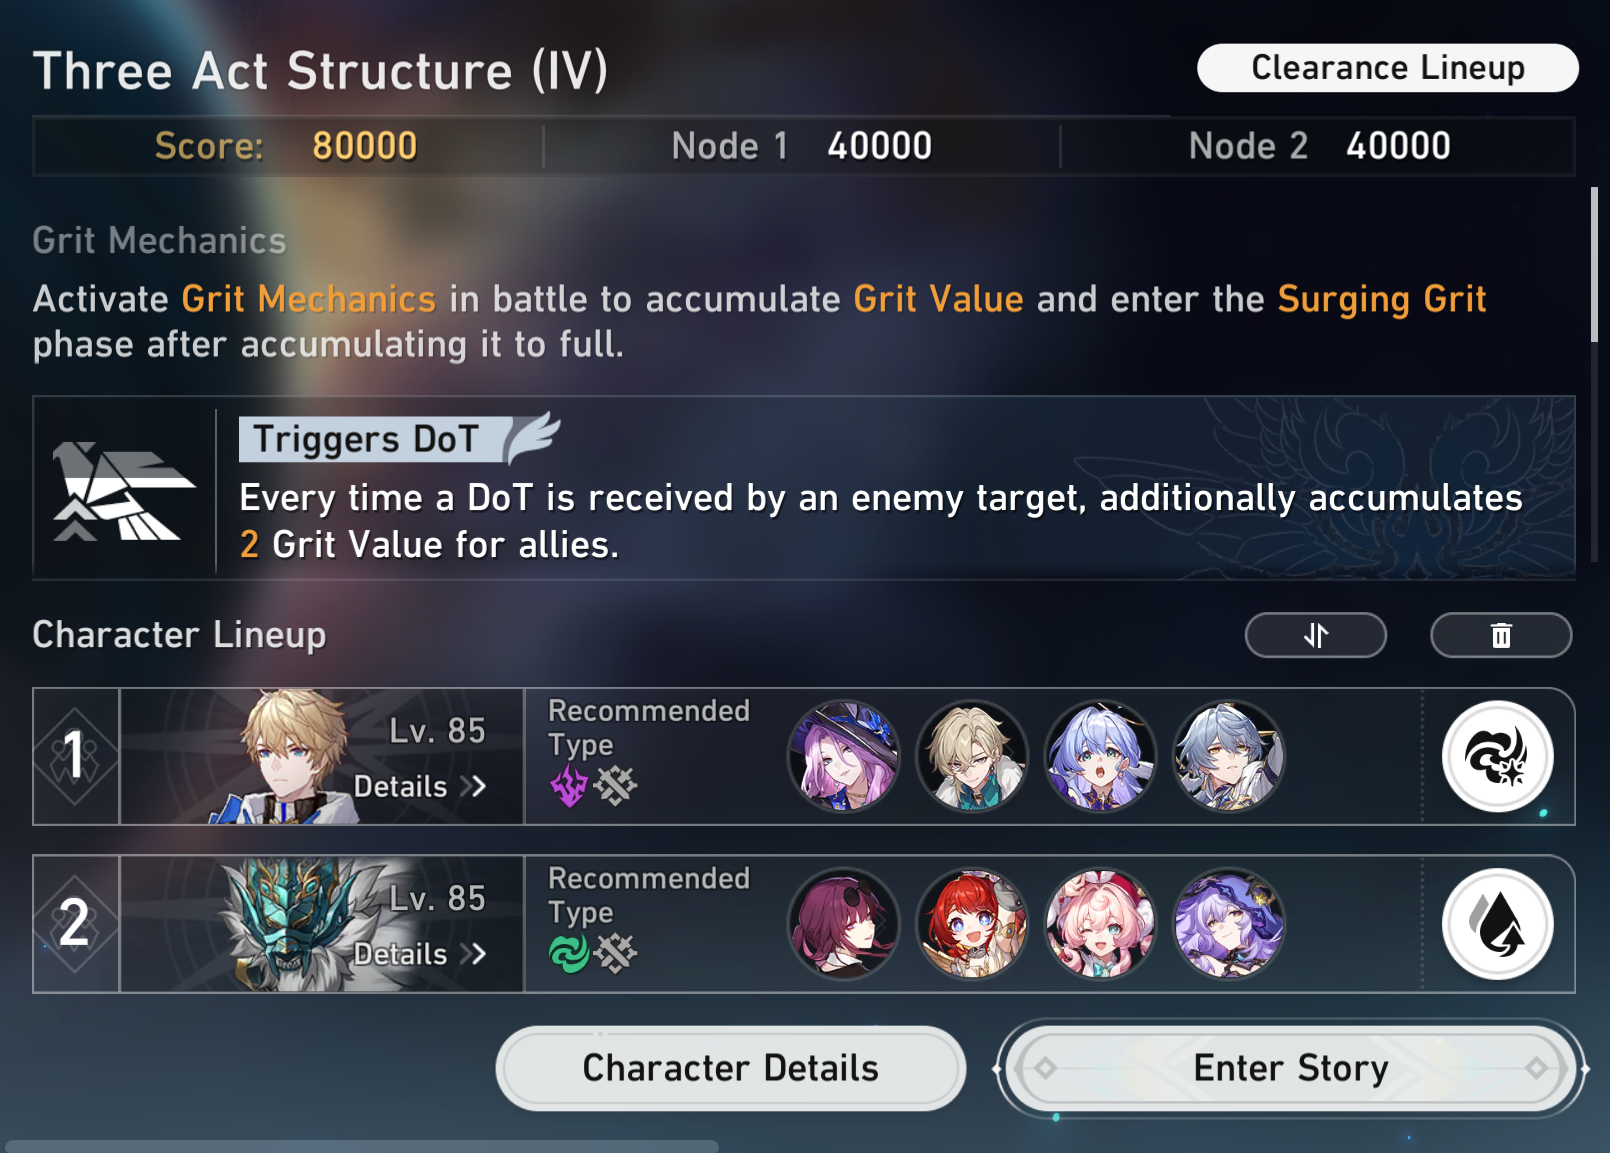
Task: Click the trash can clear lineup icon
Action: (1501, 635)
